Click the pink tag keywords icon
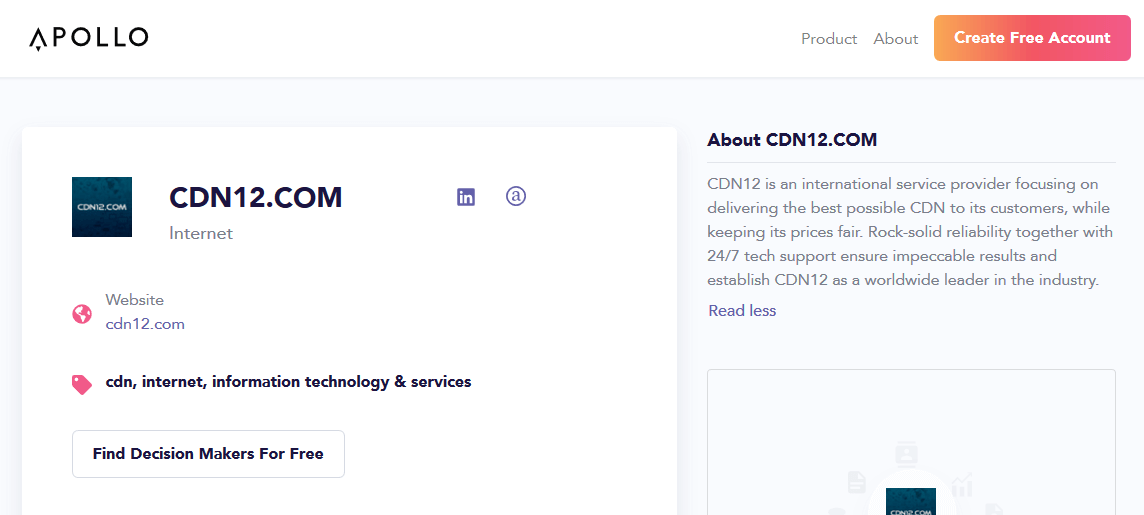The image size is (1144, 515). 82,384
